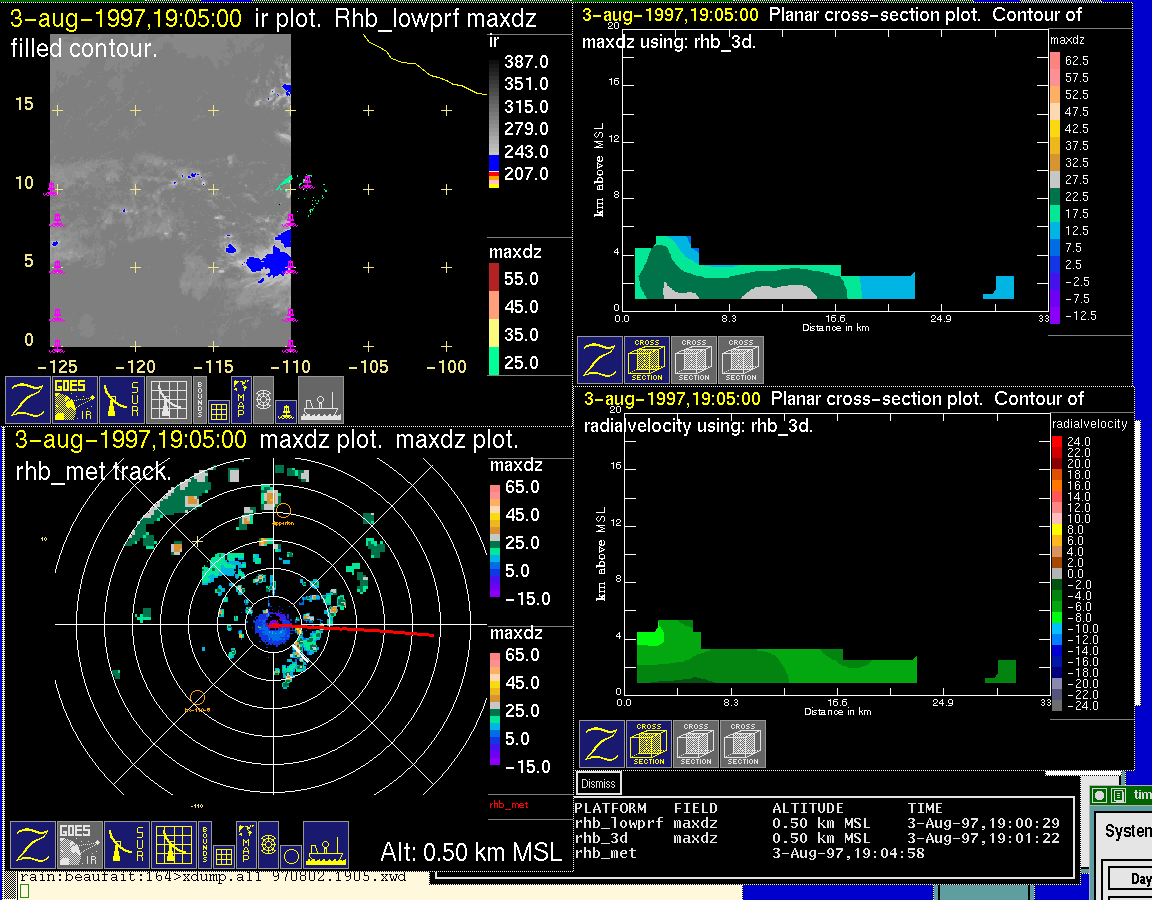
Task: Toggle the grayed GOES IR icon in maxdz plot window
Action: tap(77, 845)
